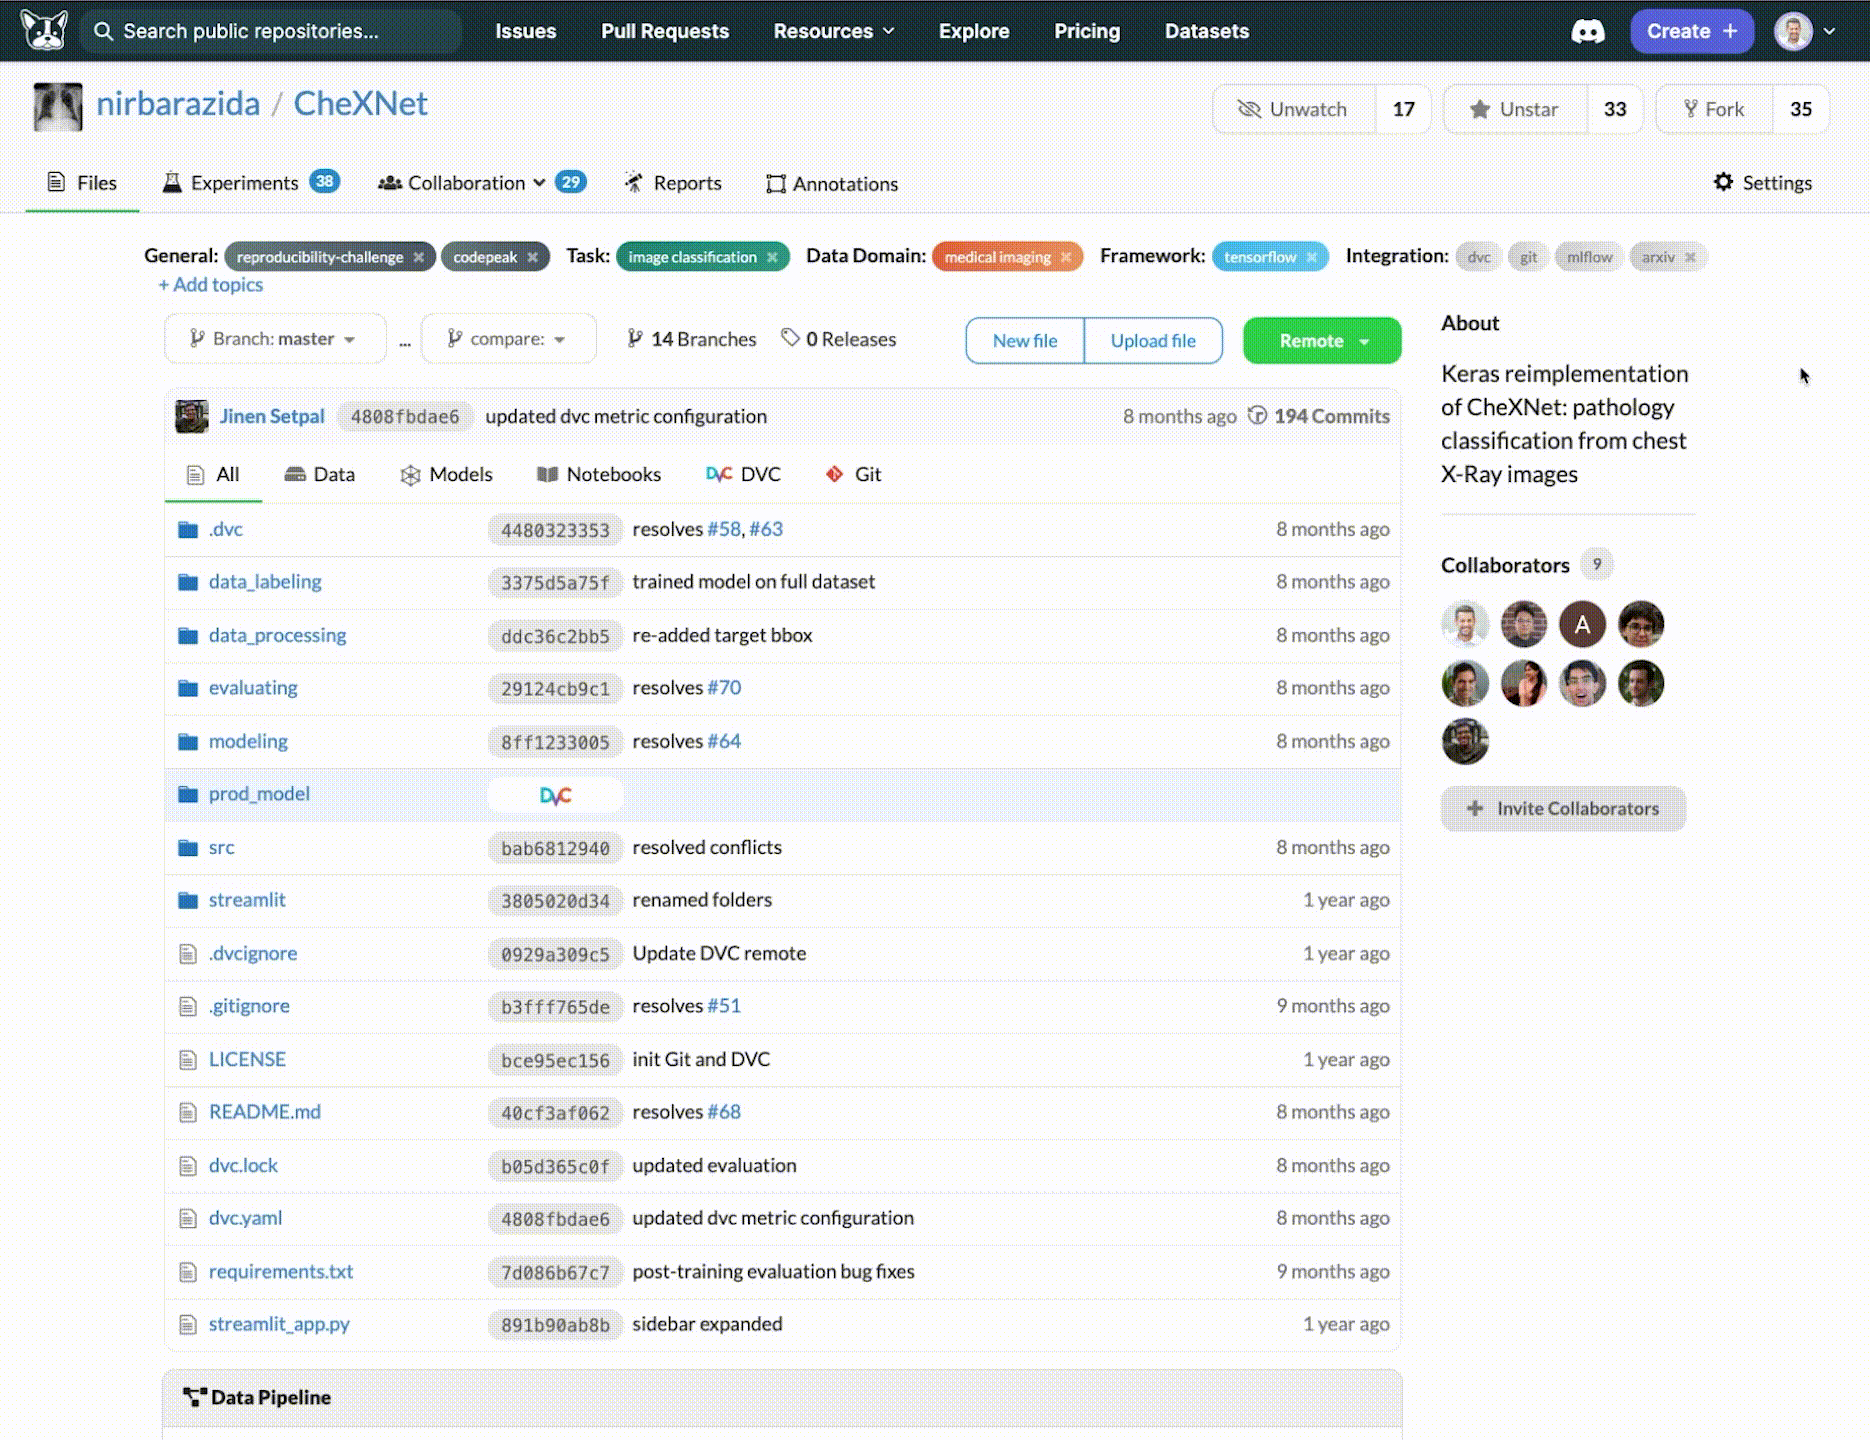Focus the Search public repositories field
Viewport: 1870px width, 1440px height.
[x=271, y=31]
